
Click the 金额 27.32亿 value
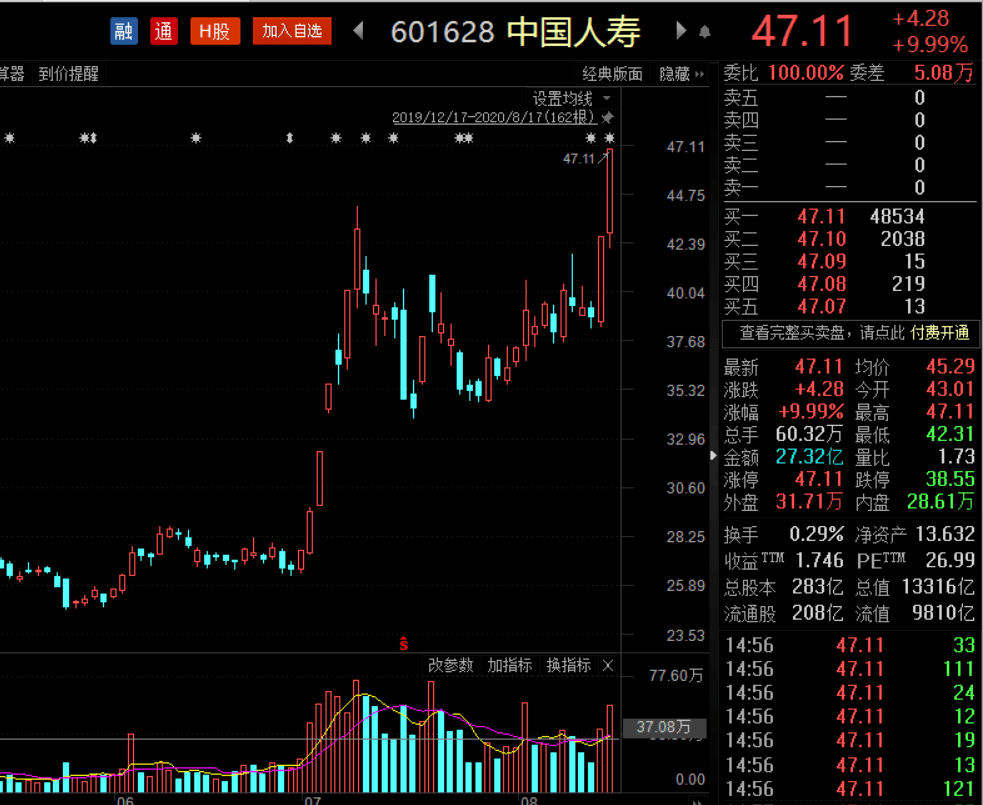click(810, 457)
